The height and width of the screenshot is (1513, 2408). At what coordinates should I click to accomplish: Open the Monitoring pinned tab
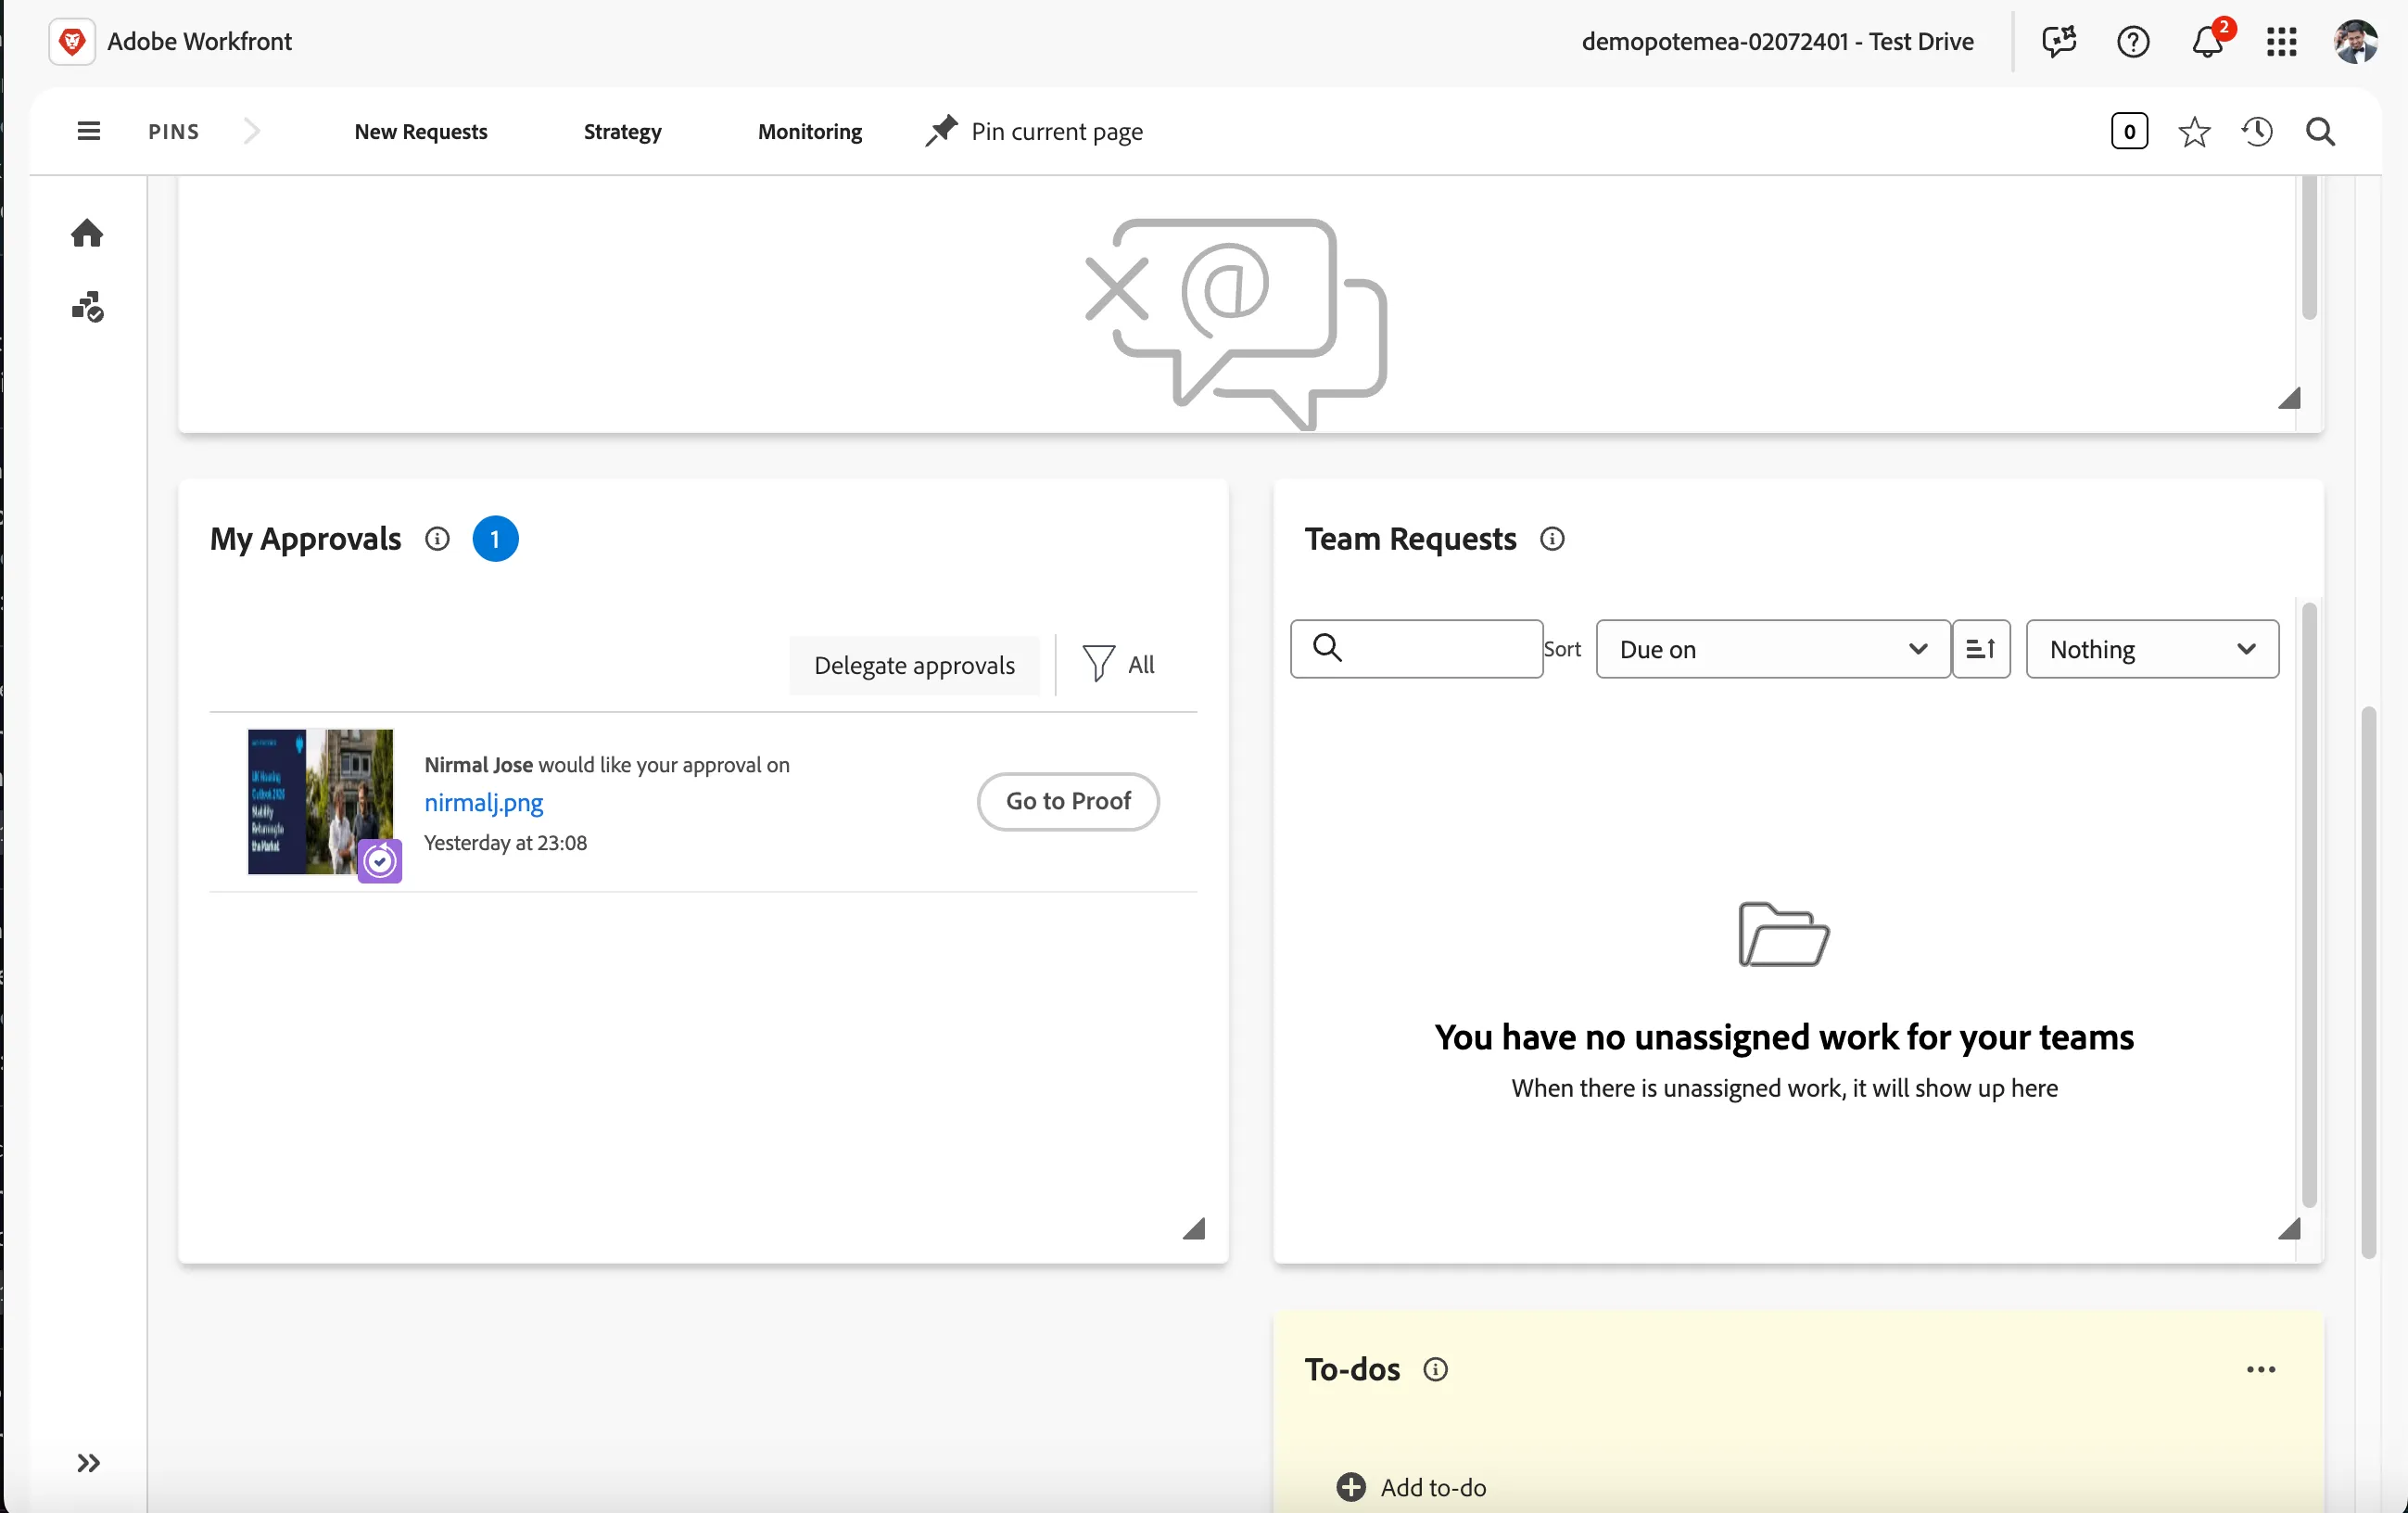click(x=810, y=131)
